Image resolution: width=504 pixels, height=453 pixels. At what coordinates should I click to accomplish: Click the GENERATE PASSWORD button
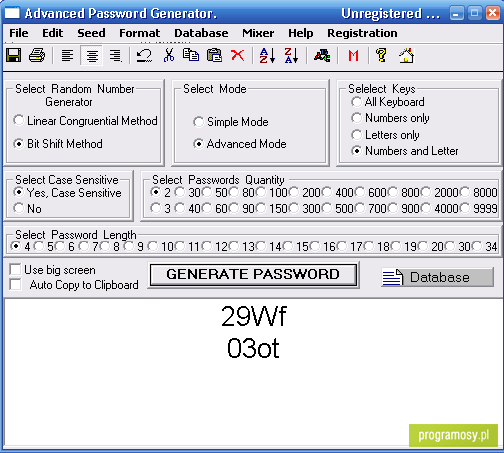pyautogui.click(x=253, y=274)
